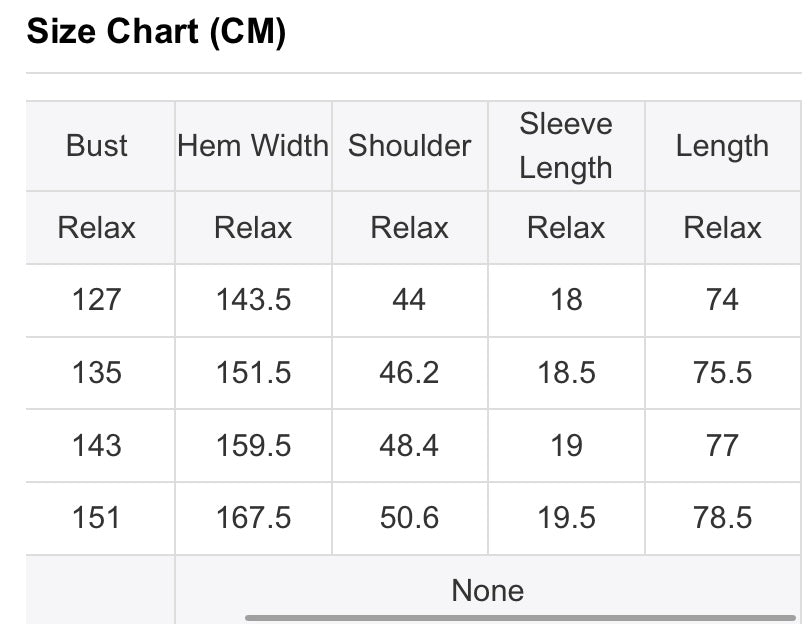Click the Shoulder column header
The width and height of the screenshot is (812, 624).
[410, 146]
